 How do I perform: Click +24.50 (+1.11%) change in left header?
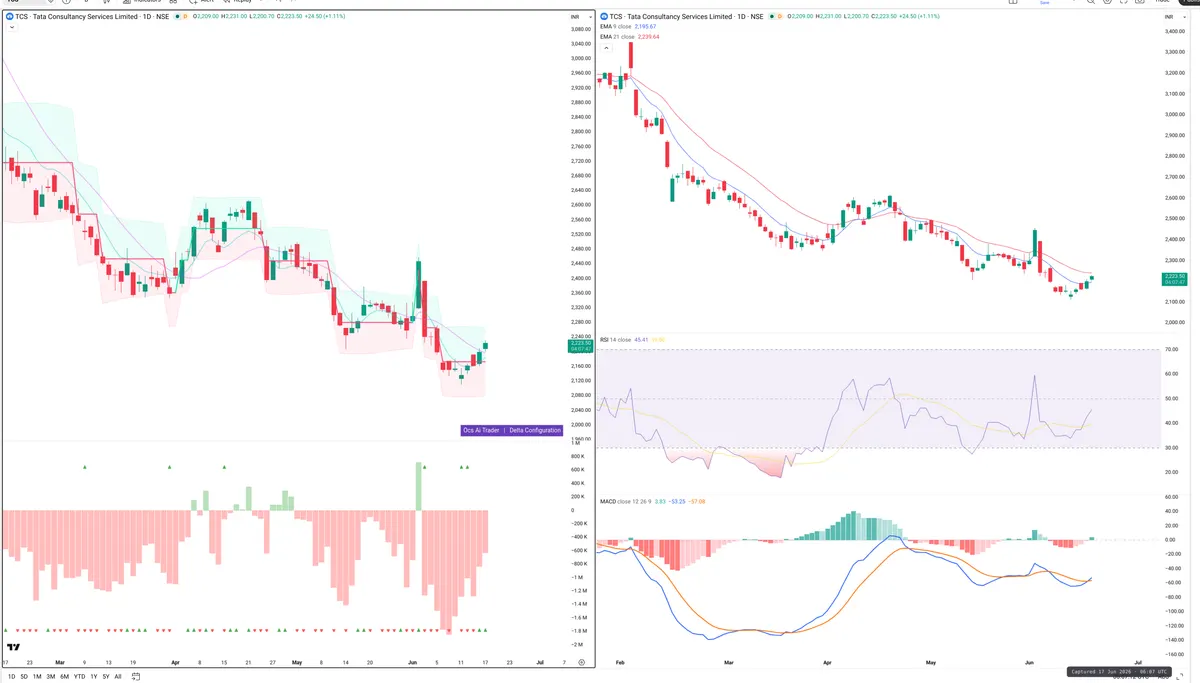pyautogui.click(x=325, y=17)
